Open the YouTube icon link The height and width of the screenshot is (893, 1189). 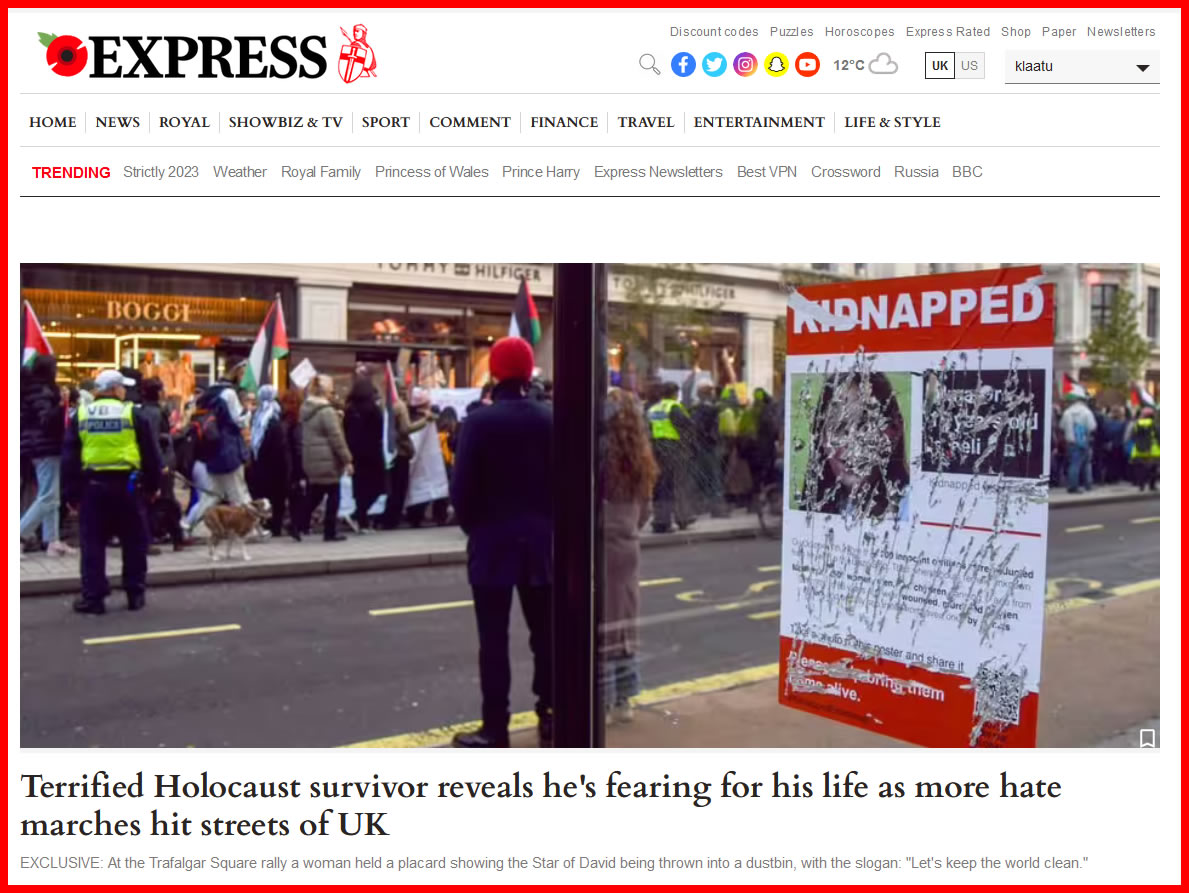[808, 65]
